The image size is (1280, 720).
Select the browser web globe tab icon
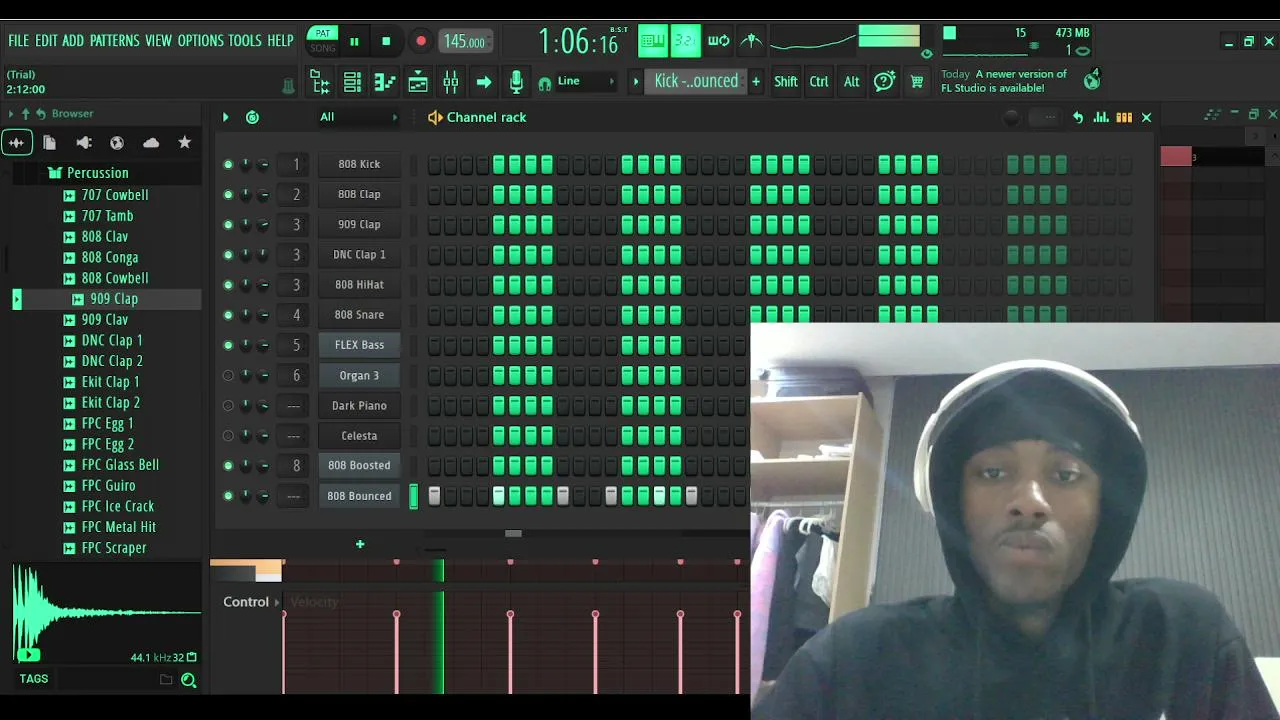(117, 143)
